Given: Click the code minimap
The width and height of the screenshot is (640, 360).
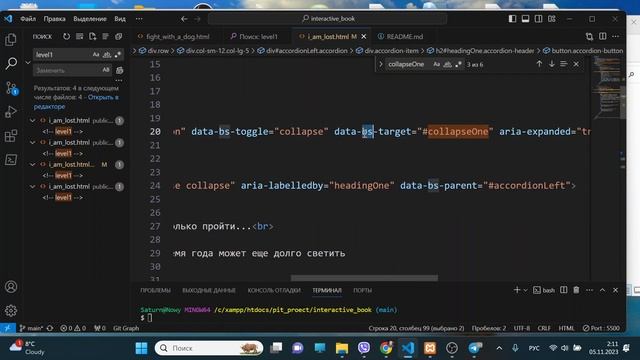Looking at the screenshot, I should point(606,88).
